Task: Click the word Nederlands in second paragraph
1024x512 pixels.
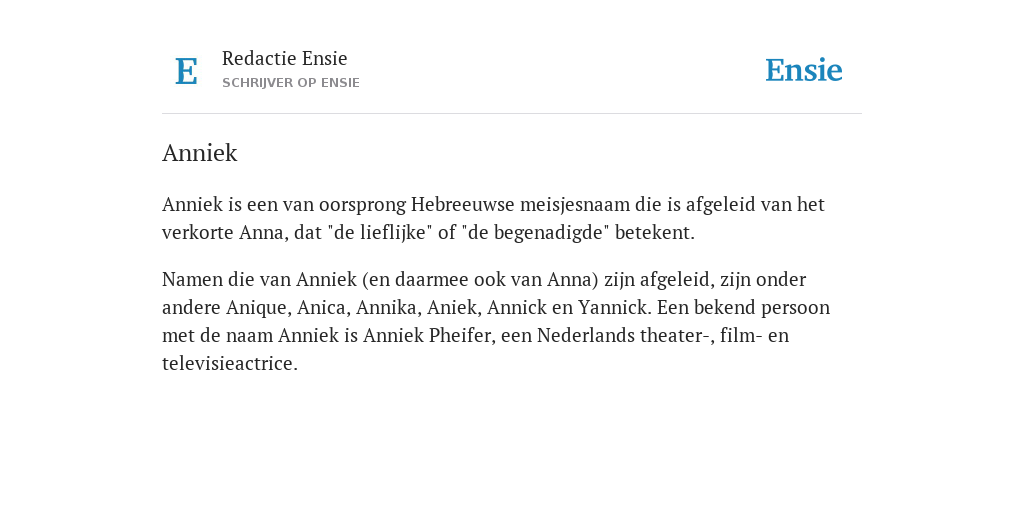Action: 577,336
